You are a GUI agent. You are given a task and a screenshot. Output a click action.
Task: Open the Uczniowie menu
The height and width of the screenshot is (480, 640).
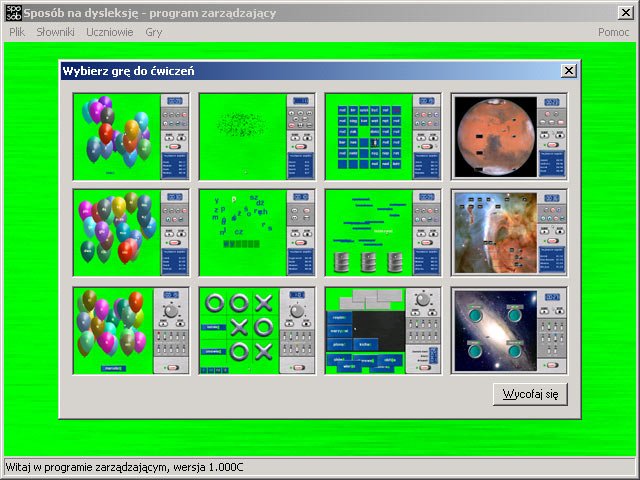[110, 32]
